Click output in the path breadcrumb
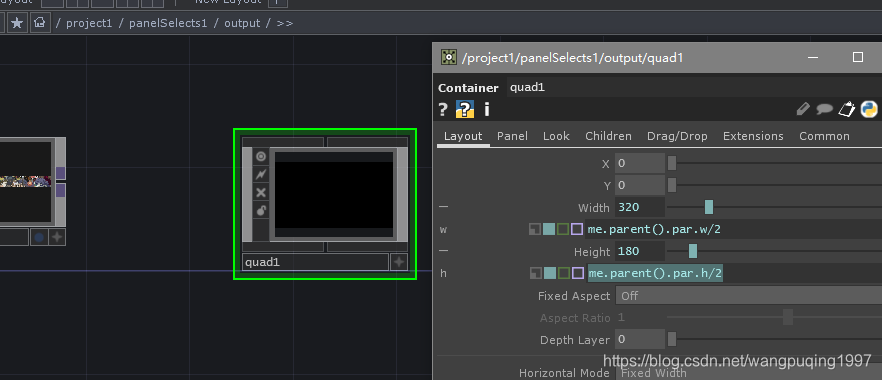 242,24
